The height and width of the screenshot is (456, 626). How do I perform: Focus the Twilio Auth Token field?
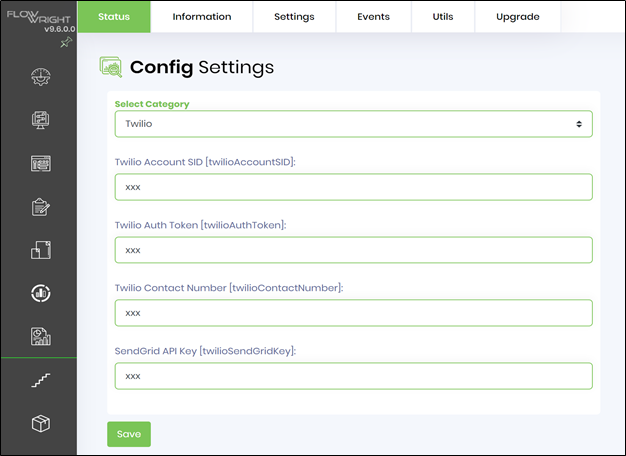353,250
